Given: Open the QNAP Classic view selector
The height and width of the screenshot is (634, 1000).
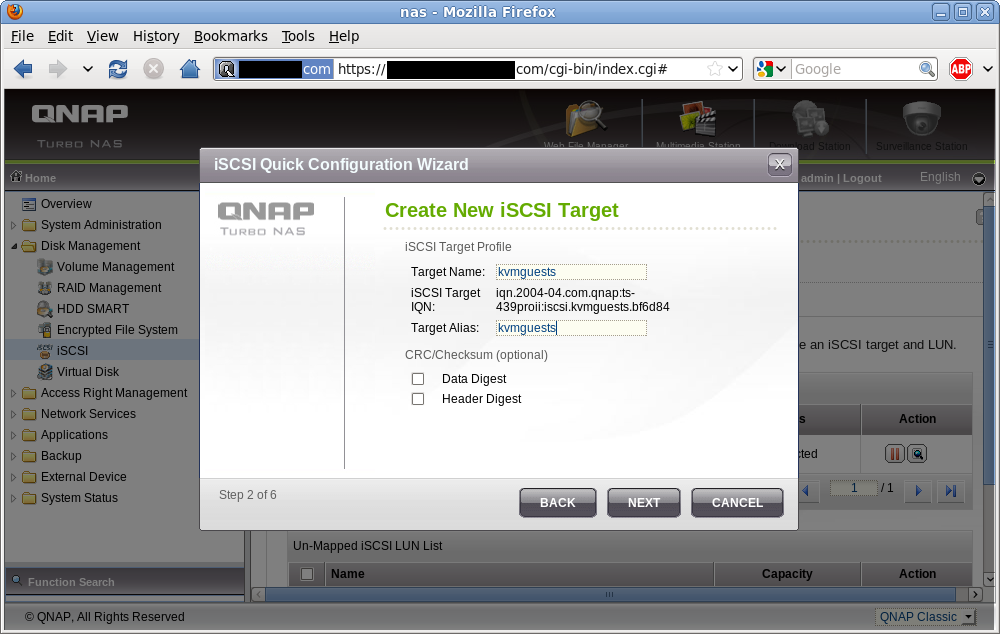Looking at the screenshot, I should [923, 617].
